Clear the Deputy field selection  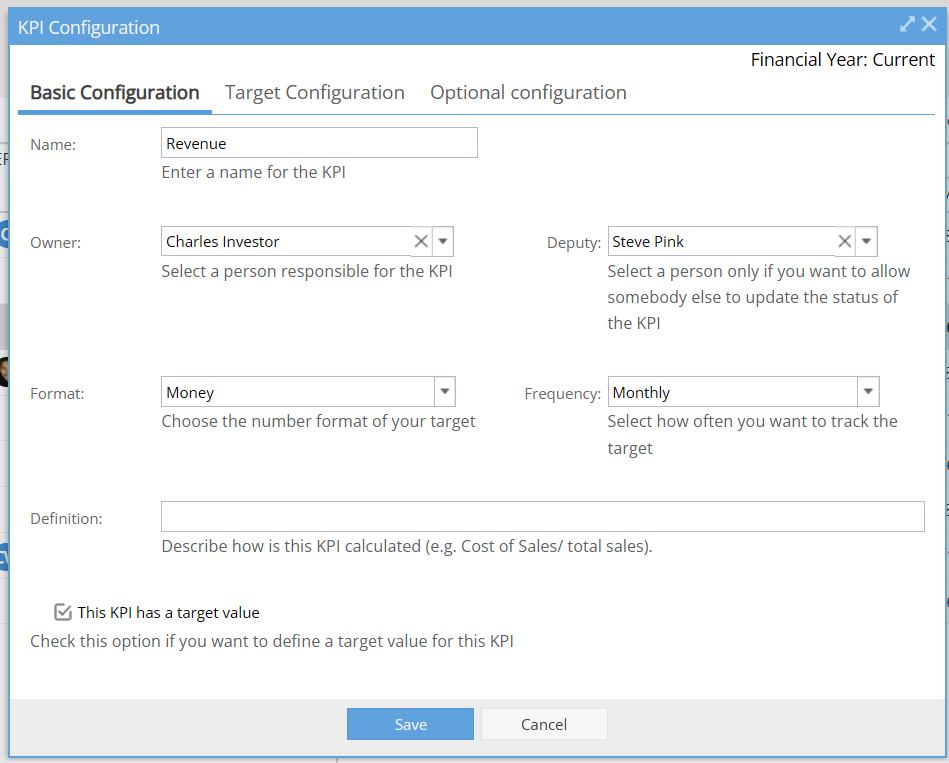point(844,241)
